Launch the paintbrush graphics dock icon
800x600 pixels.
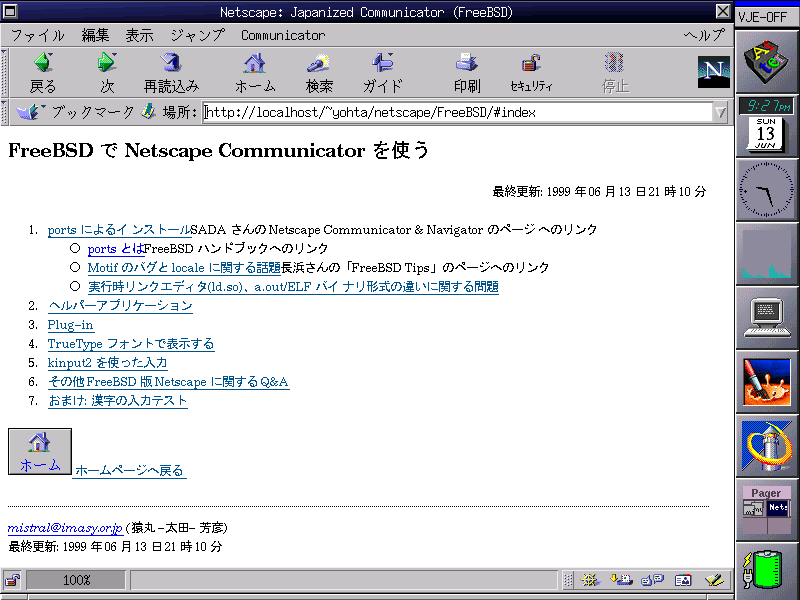pos(766,382)
